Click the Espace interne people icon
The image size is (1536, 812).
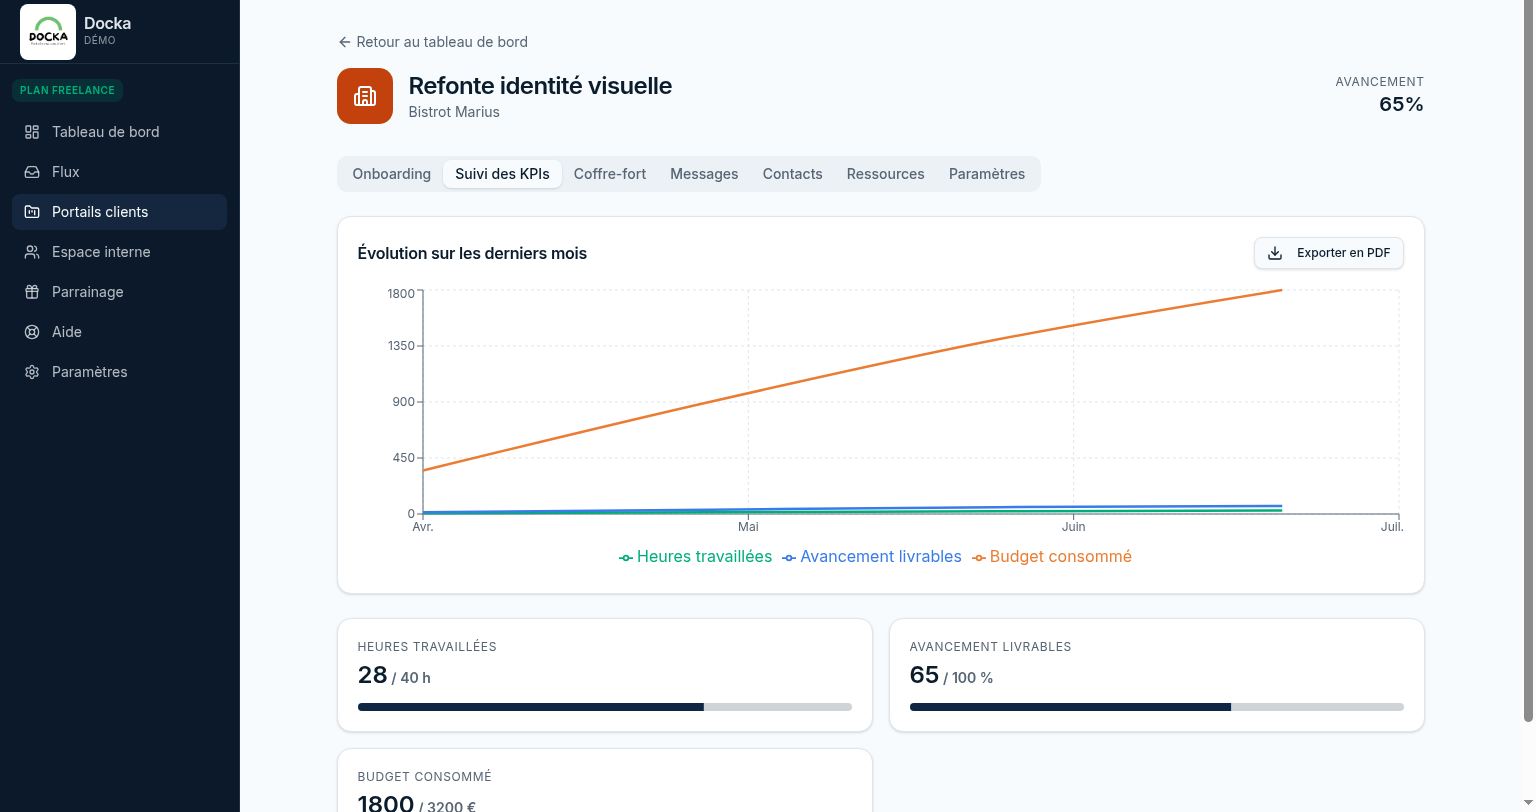point(32,252)
